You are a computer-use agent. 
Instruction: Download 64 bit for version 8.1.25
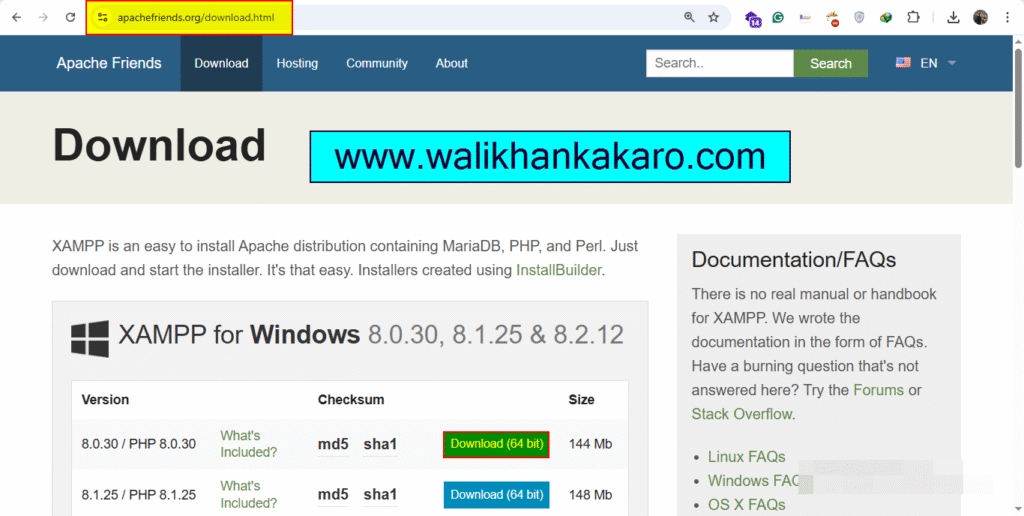[496, 494]
